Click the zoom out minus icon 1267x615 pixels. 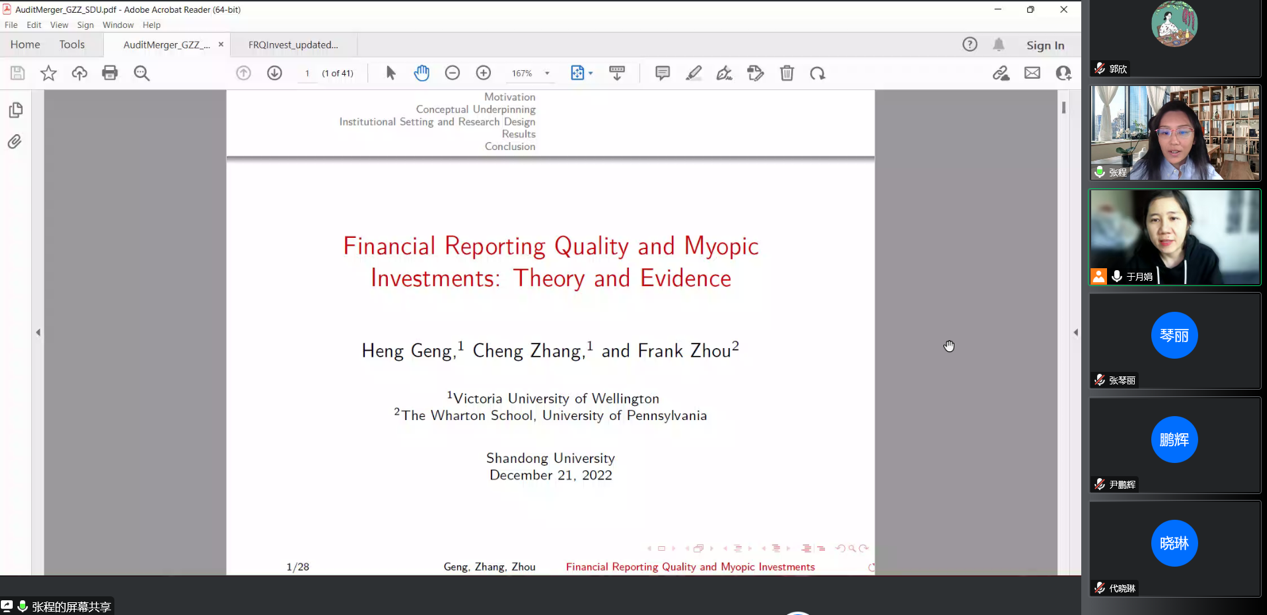pos(452,73)
